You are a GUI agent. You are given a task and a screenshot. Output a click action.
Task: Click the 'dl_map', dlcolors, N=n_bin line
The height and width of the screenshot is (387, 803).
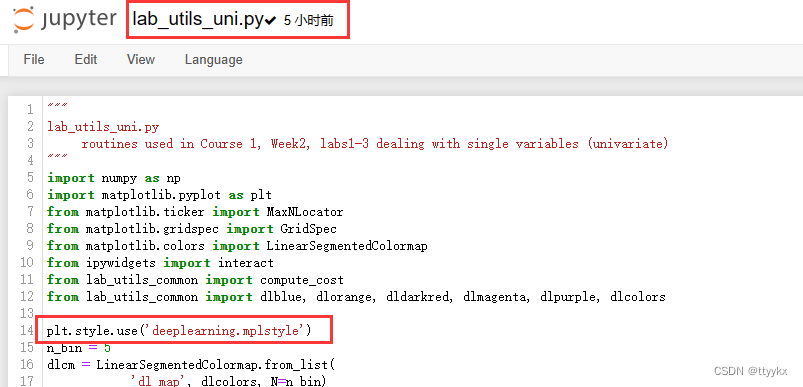[228, 381]
